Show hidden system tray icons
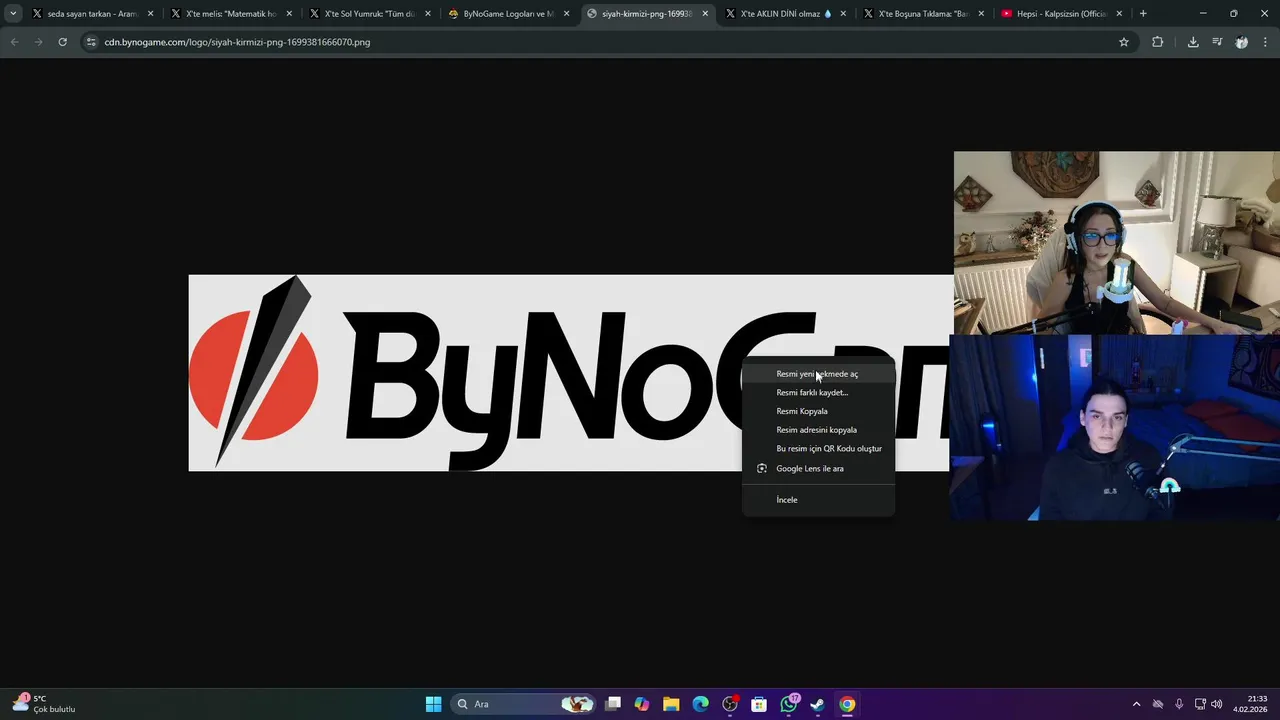Screen dimensions: 1280x720 [x=1136, y=704]
